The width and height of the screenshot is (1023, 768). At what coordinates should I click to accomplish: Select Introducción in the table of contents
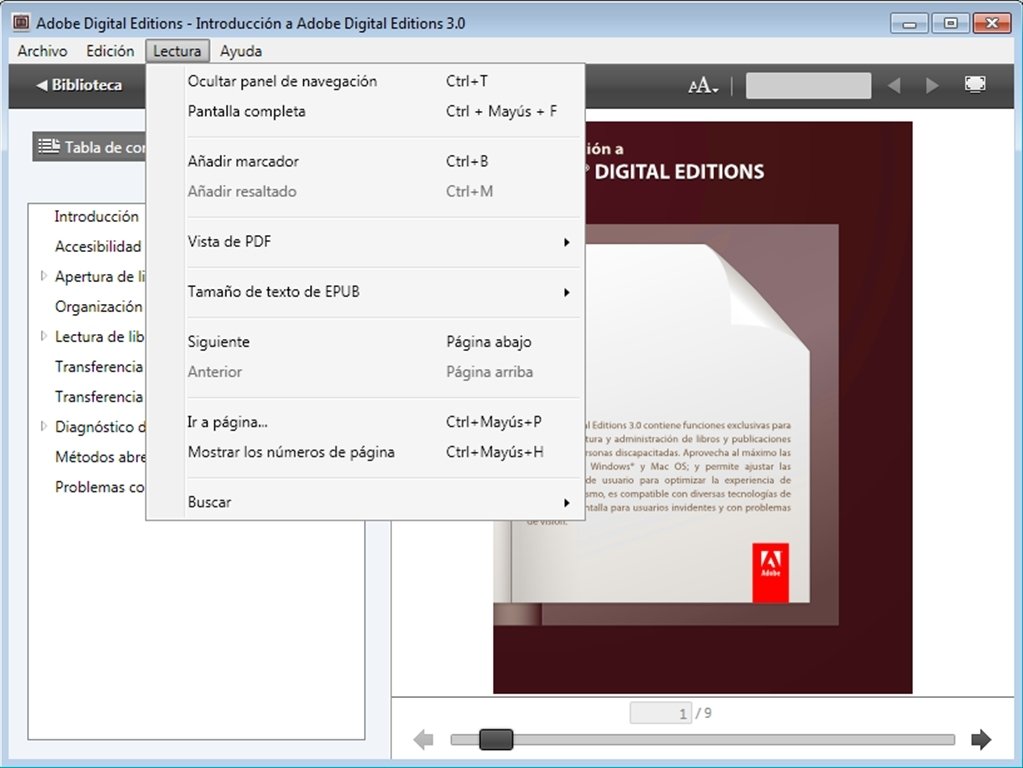click(97, 217)
